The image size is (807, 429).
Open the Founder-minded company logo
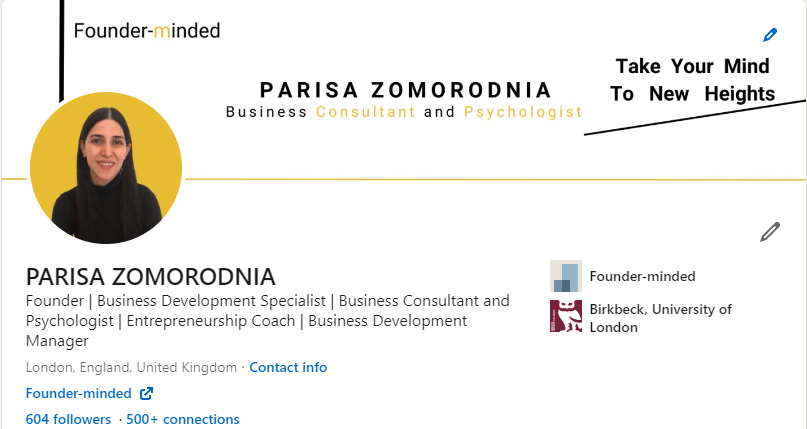tap(566, 276)
